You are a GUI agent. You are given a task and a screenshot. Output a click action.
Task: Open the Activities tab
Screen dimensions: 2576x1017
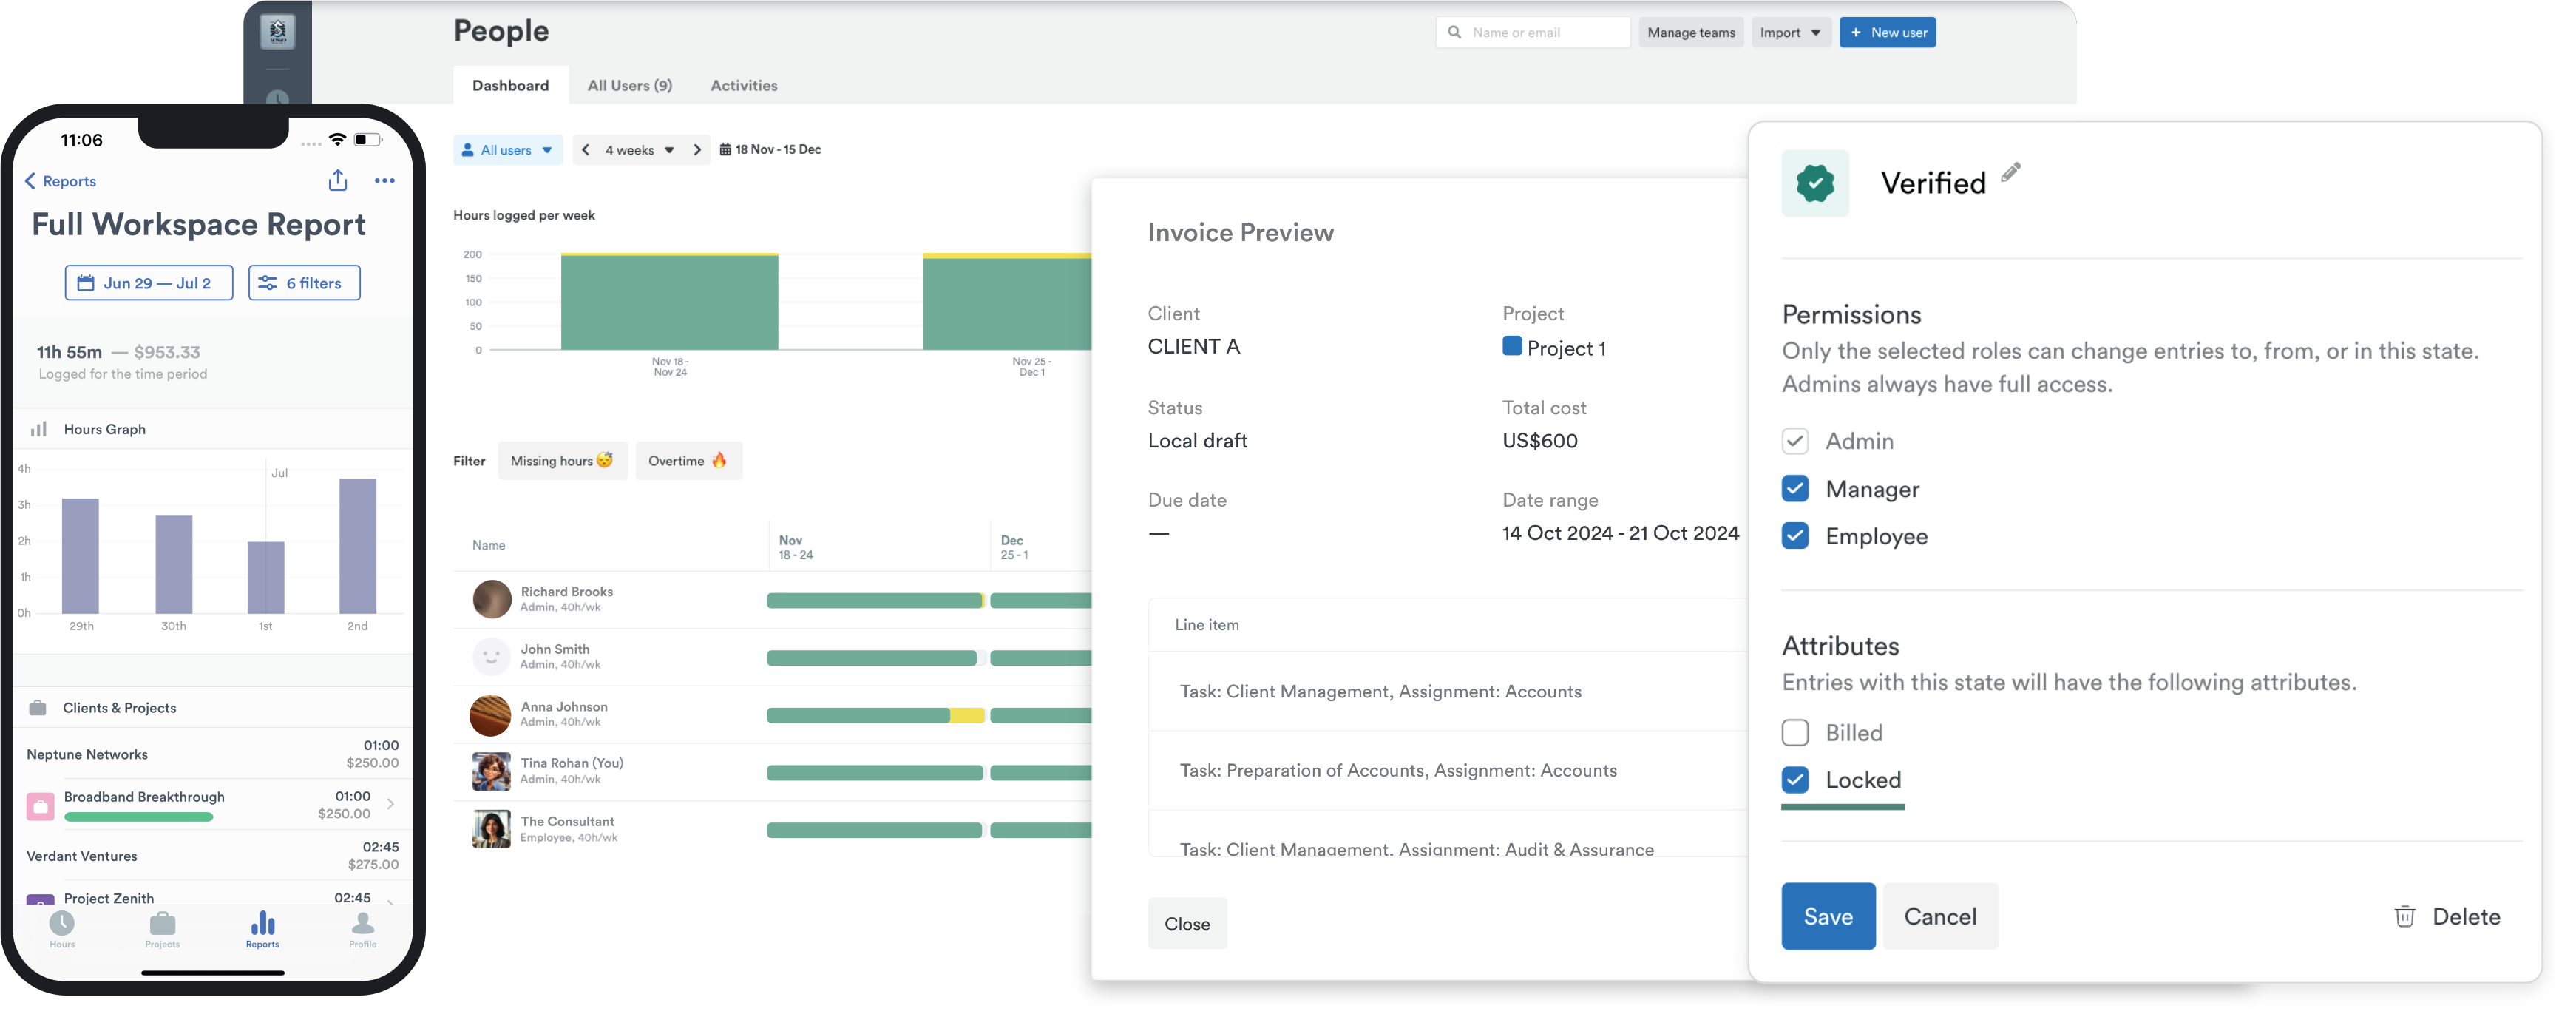click(x=743, y=86)
